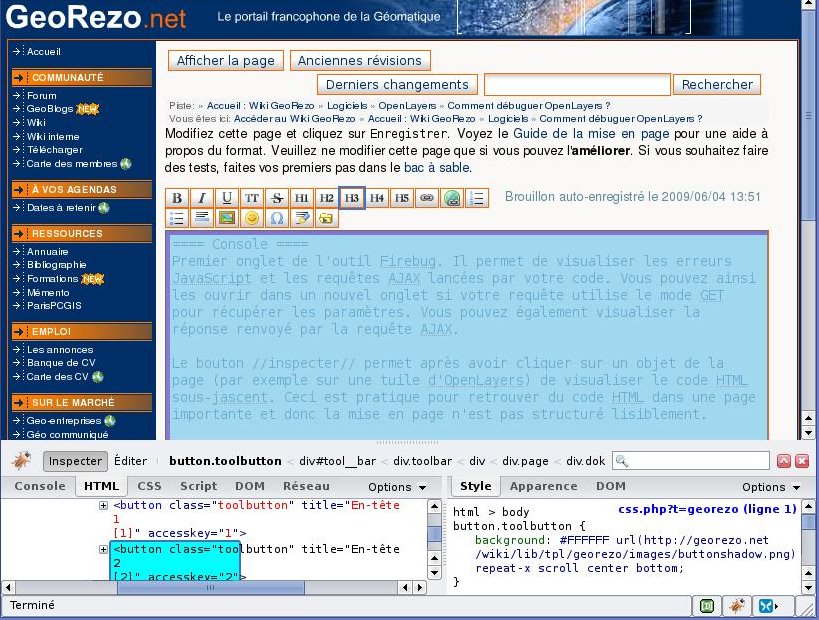Screen dimensions: 819x620
Task: Open the special characters Omega button
Action: click(x=277, y=217)
